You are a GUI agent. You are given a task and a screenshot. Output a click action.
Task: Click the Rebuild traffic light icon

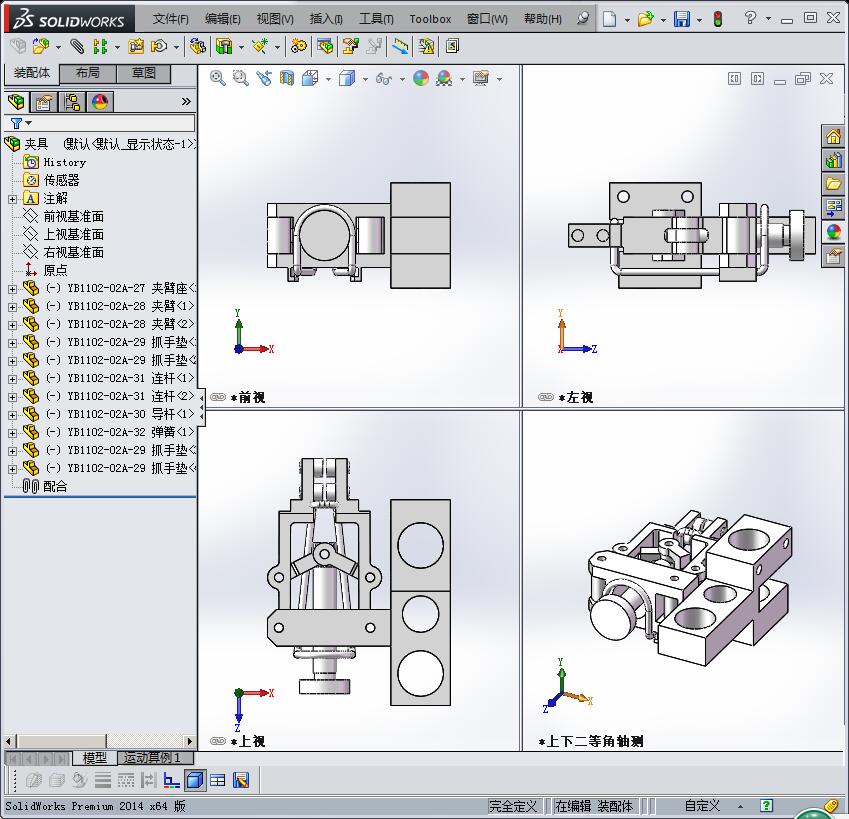718,19
